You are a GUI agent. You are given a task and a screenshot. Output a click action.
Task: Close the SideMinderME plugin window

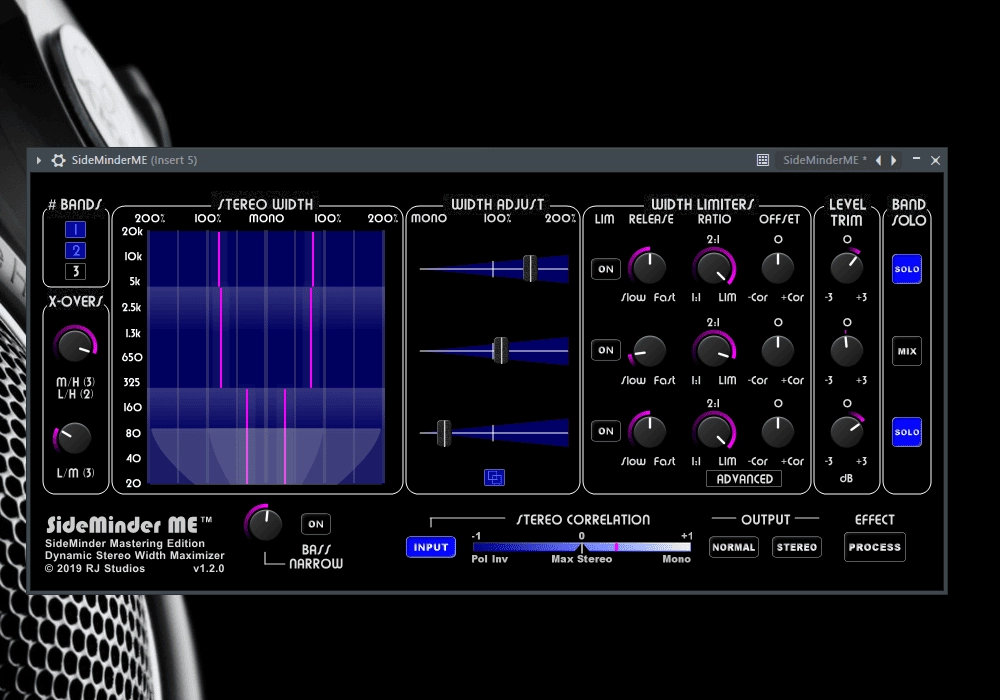coord(936,160)
